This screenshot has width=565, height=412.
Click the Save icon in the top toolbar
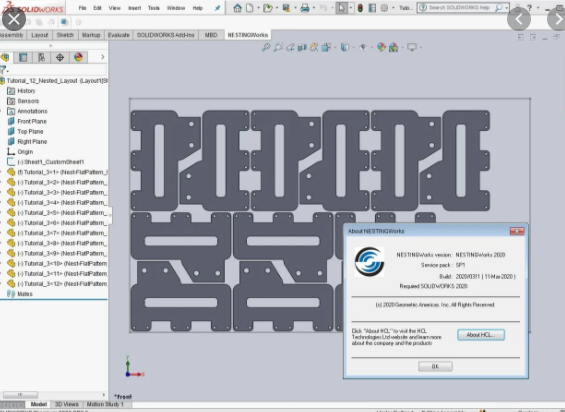coord(286,8)
